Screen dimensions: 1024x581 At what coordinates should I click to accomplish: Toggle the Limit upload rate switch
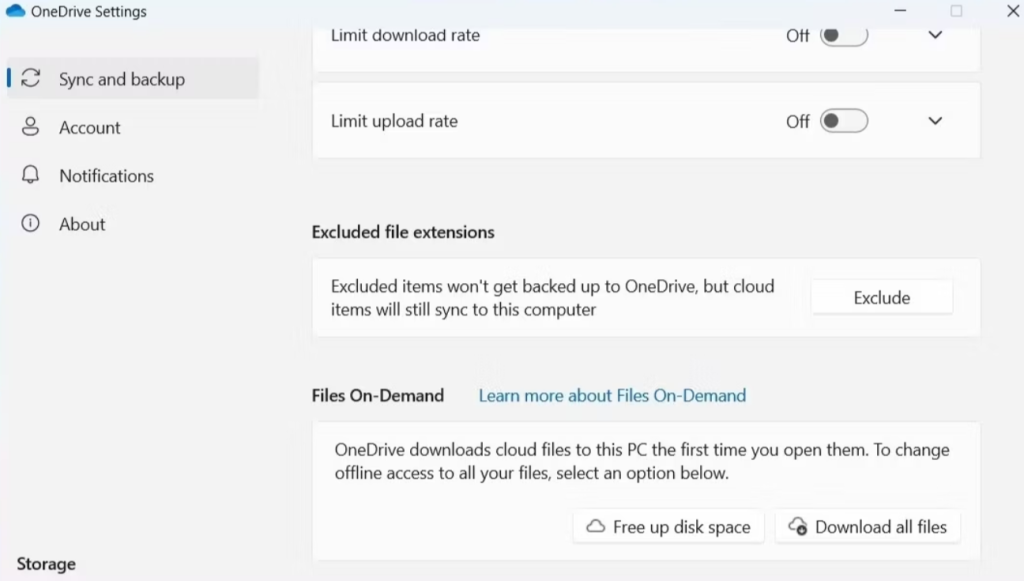(x=844, y=121)
